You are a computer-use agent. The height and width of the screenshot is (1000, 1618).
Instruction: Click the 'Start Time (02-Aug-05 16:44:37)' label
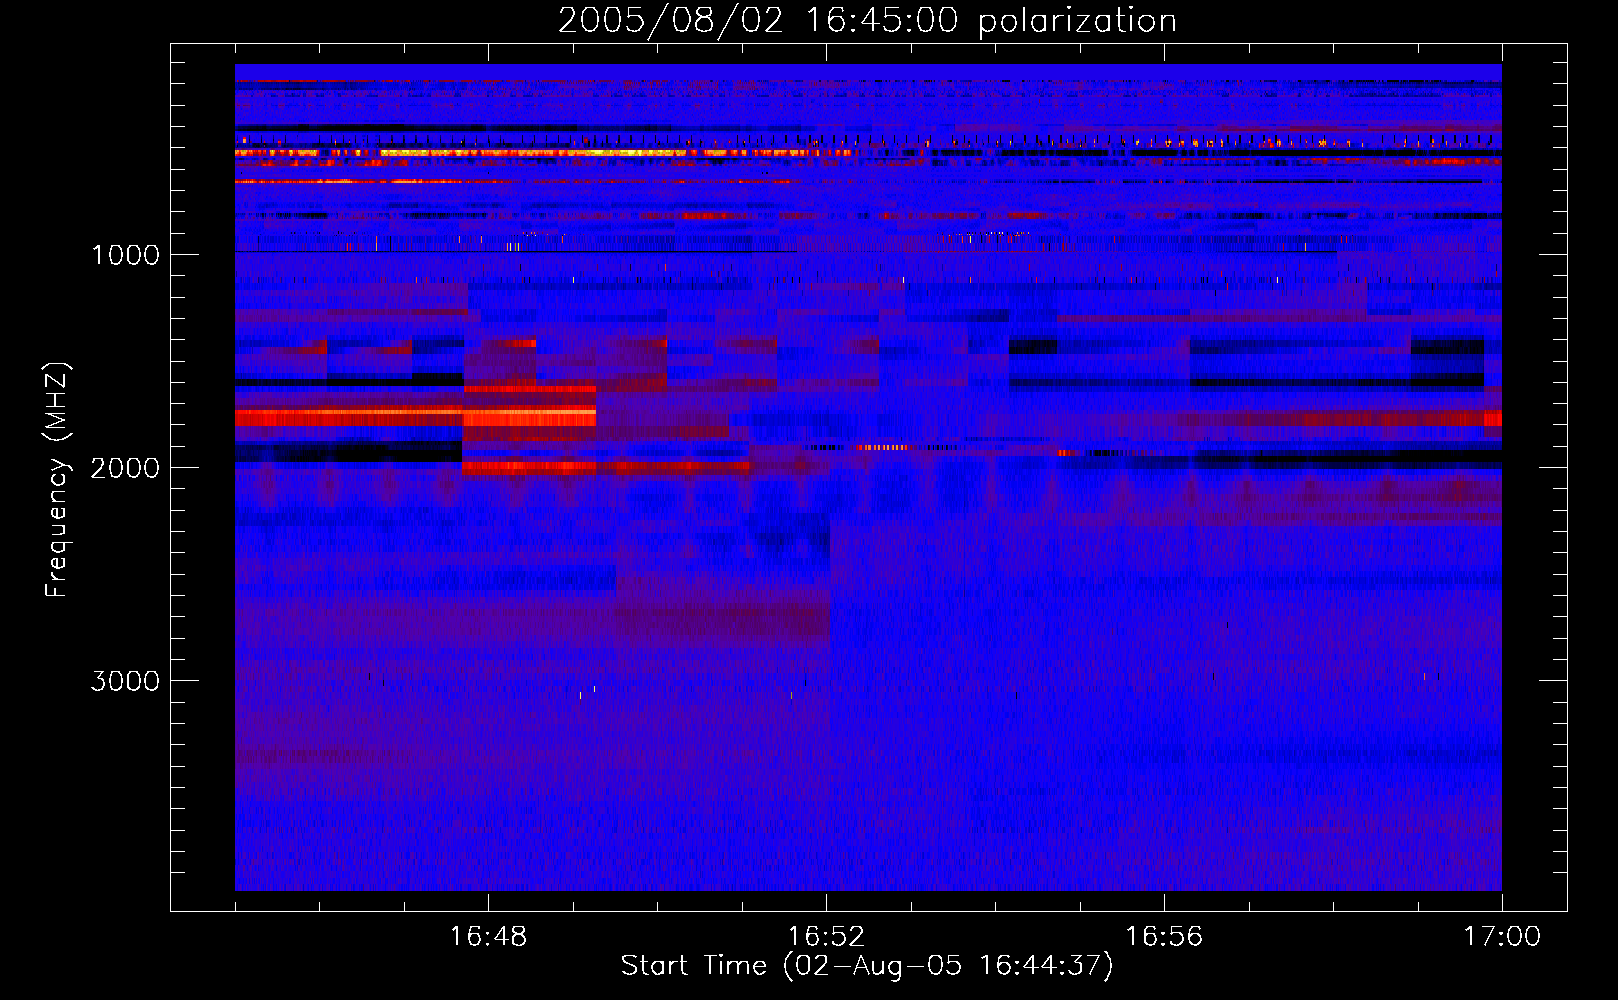[867, 966]
